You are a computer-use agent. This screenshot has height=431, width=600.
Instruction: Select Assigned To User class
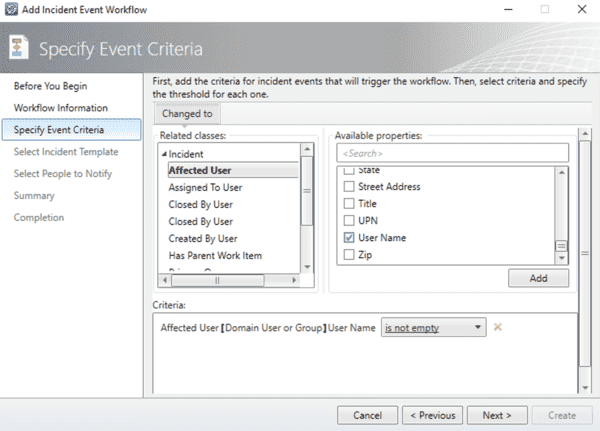click(205, 188)
